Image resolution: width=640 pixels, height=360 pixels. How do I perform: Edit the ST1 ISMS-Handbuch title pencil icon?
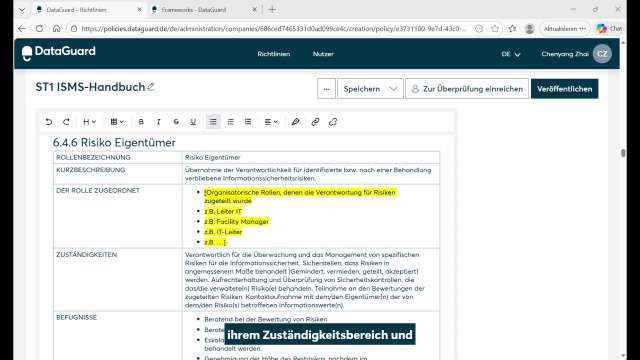pyautogui.click(x=151, y=87)
